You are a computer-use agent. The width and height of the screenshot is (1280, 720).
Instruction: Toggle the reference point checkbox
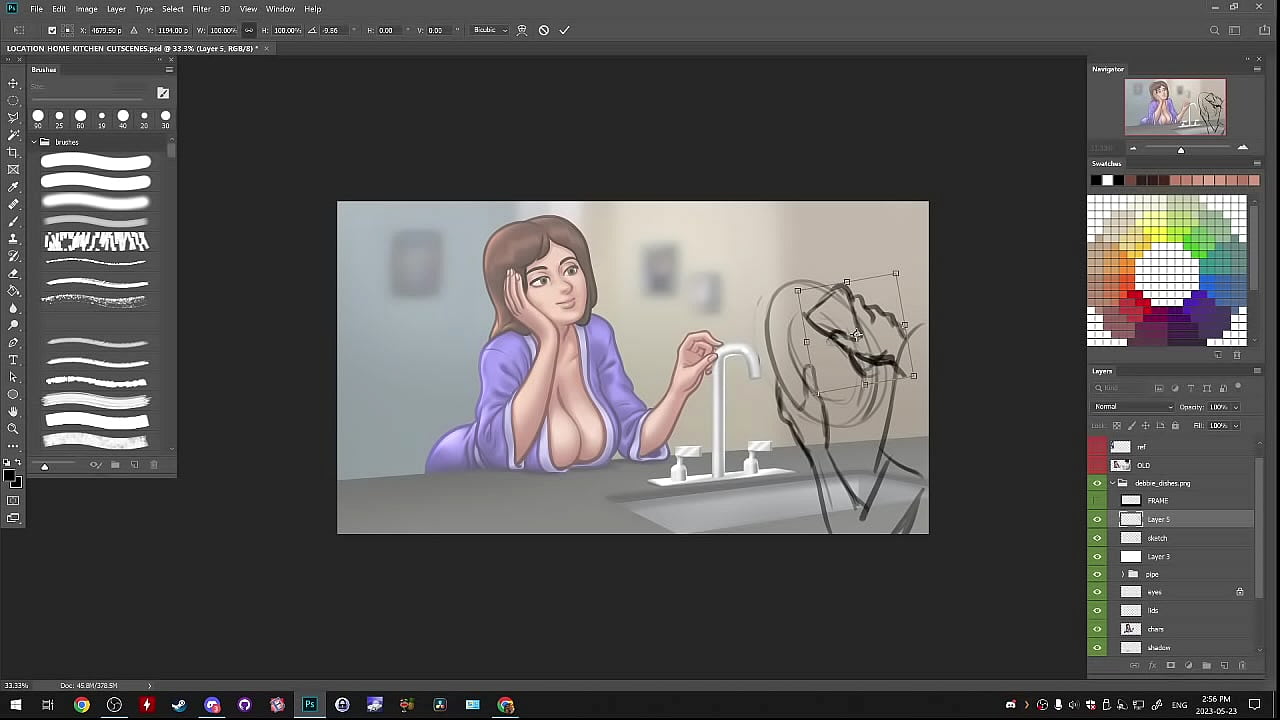tap(52, 30)
